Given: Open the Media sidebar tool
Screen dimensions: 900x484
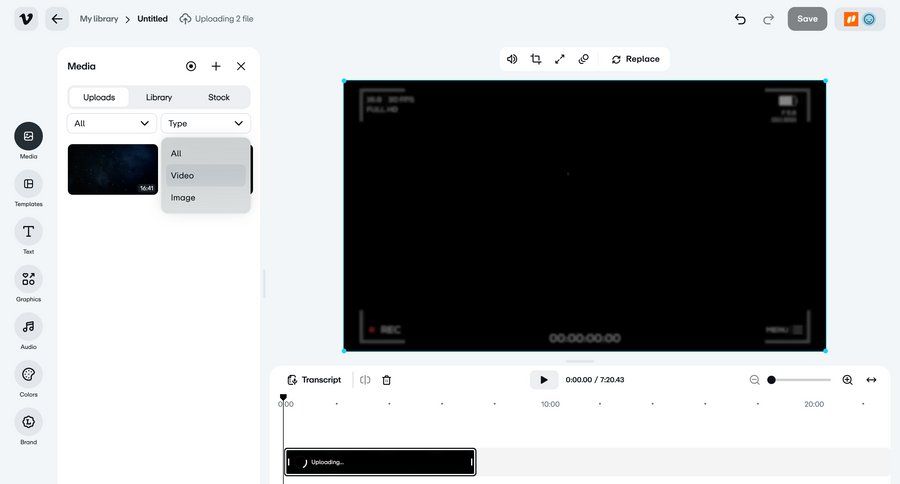Looking at the screenshot, I should tap(28, 141).
